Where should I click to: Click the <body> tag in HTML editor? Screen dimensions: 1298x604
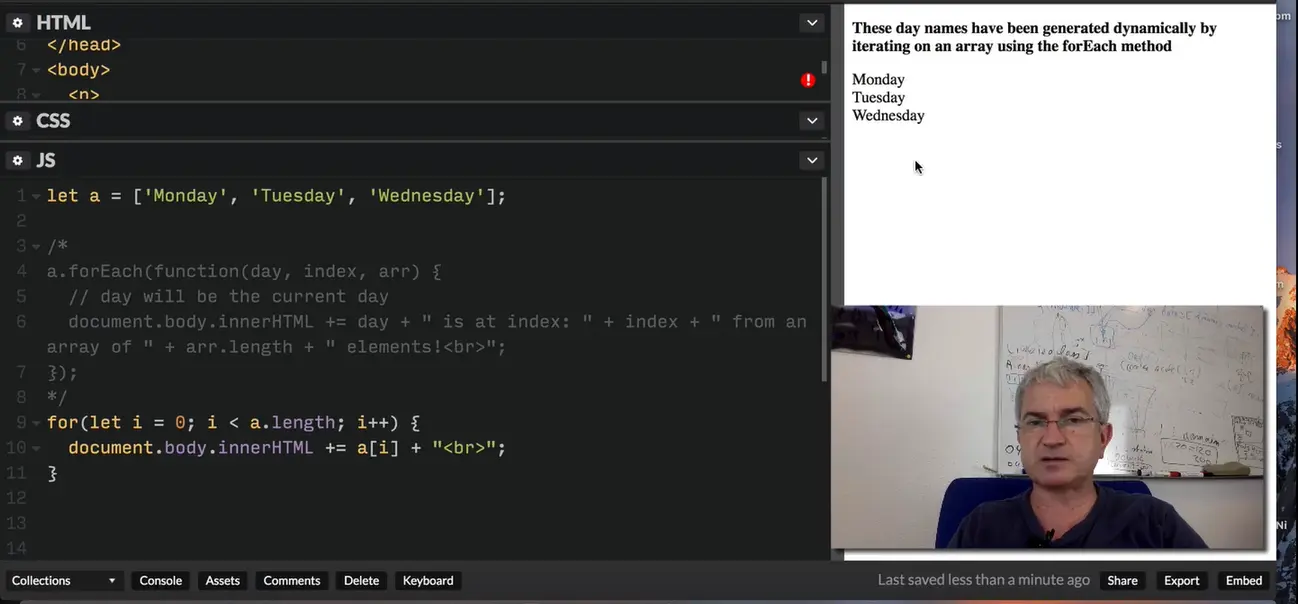tap(78, 70)
